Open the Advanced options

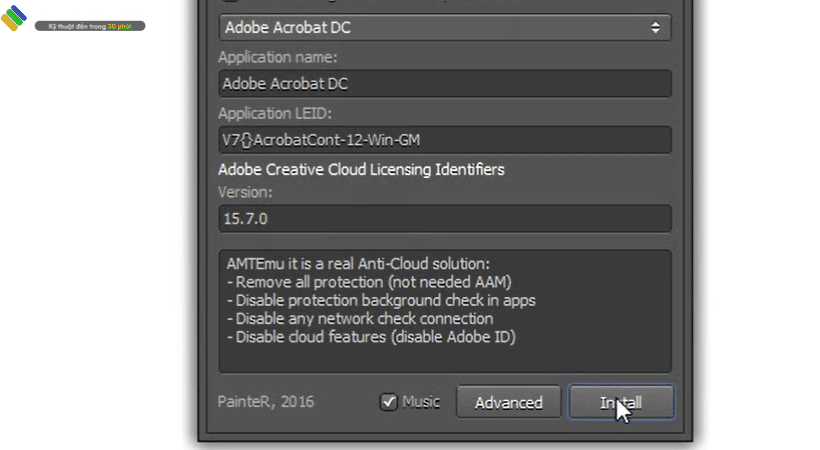(508, 403)
